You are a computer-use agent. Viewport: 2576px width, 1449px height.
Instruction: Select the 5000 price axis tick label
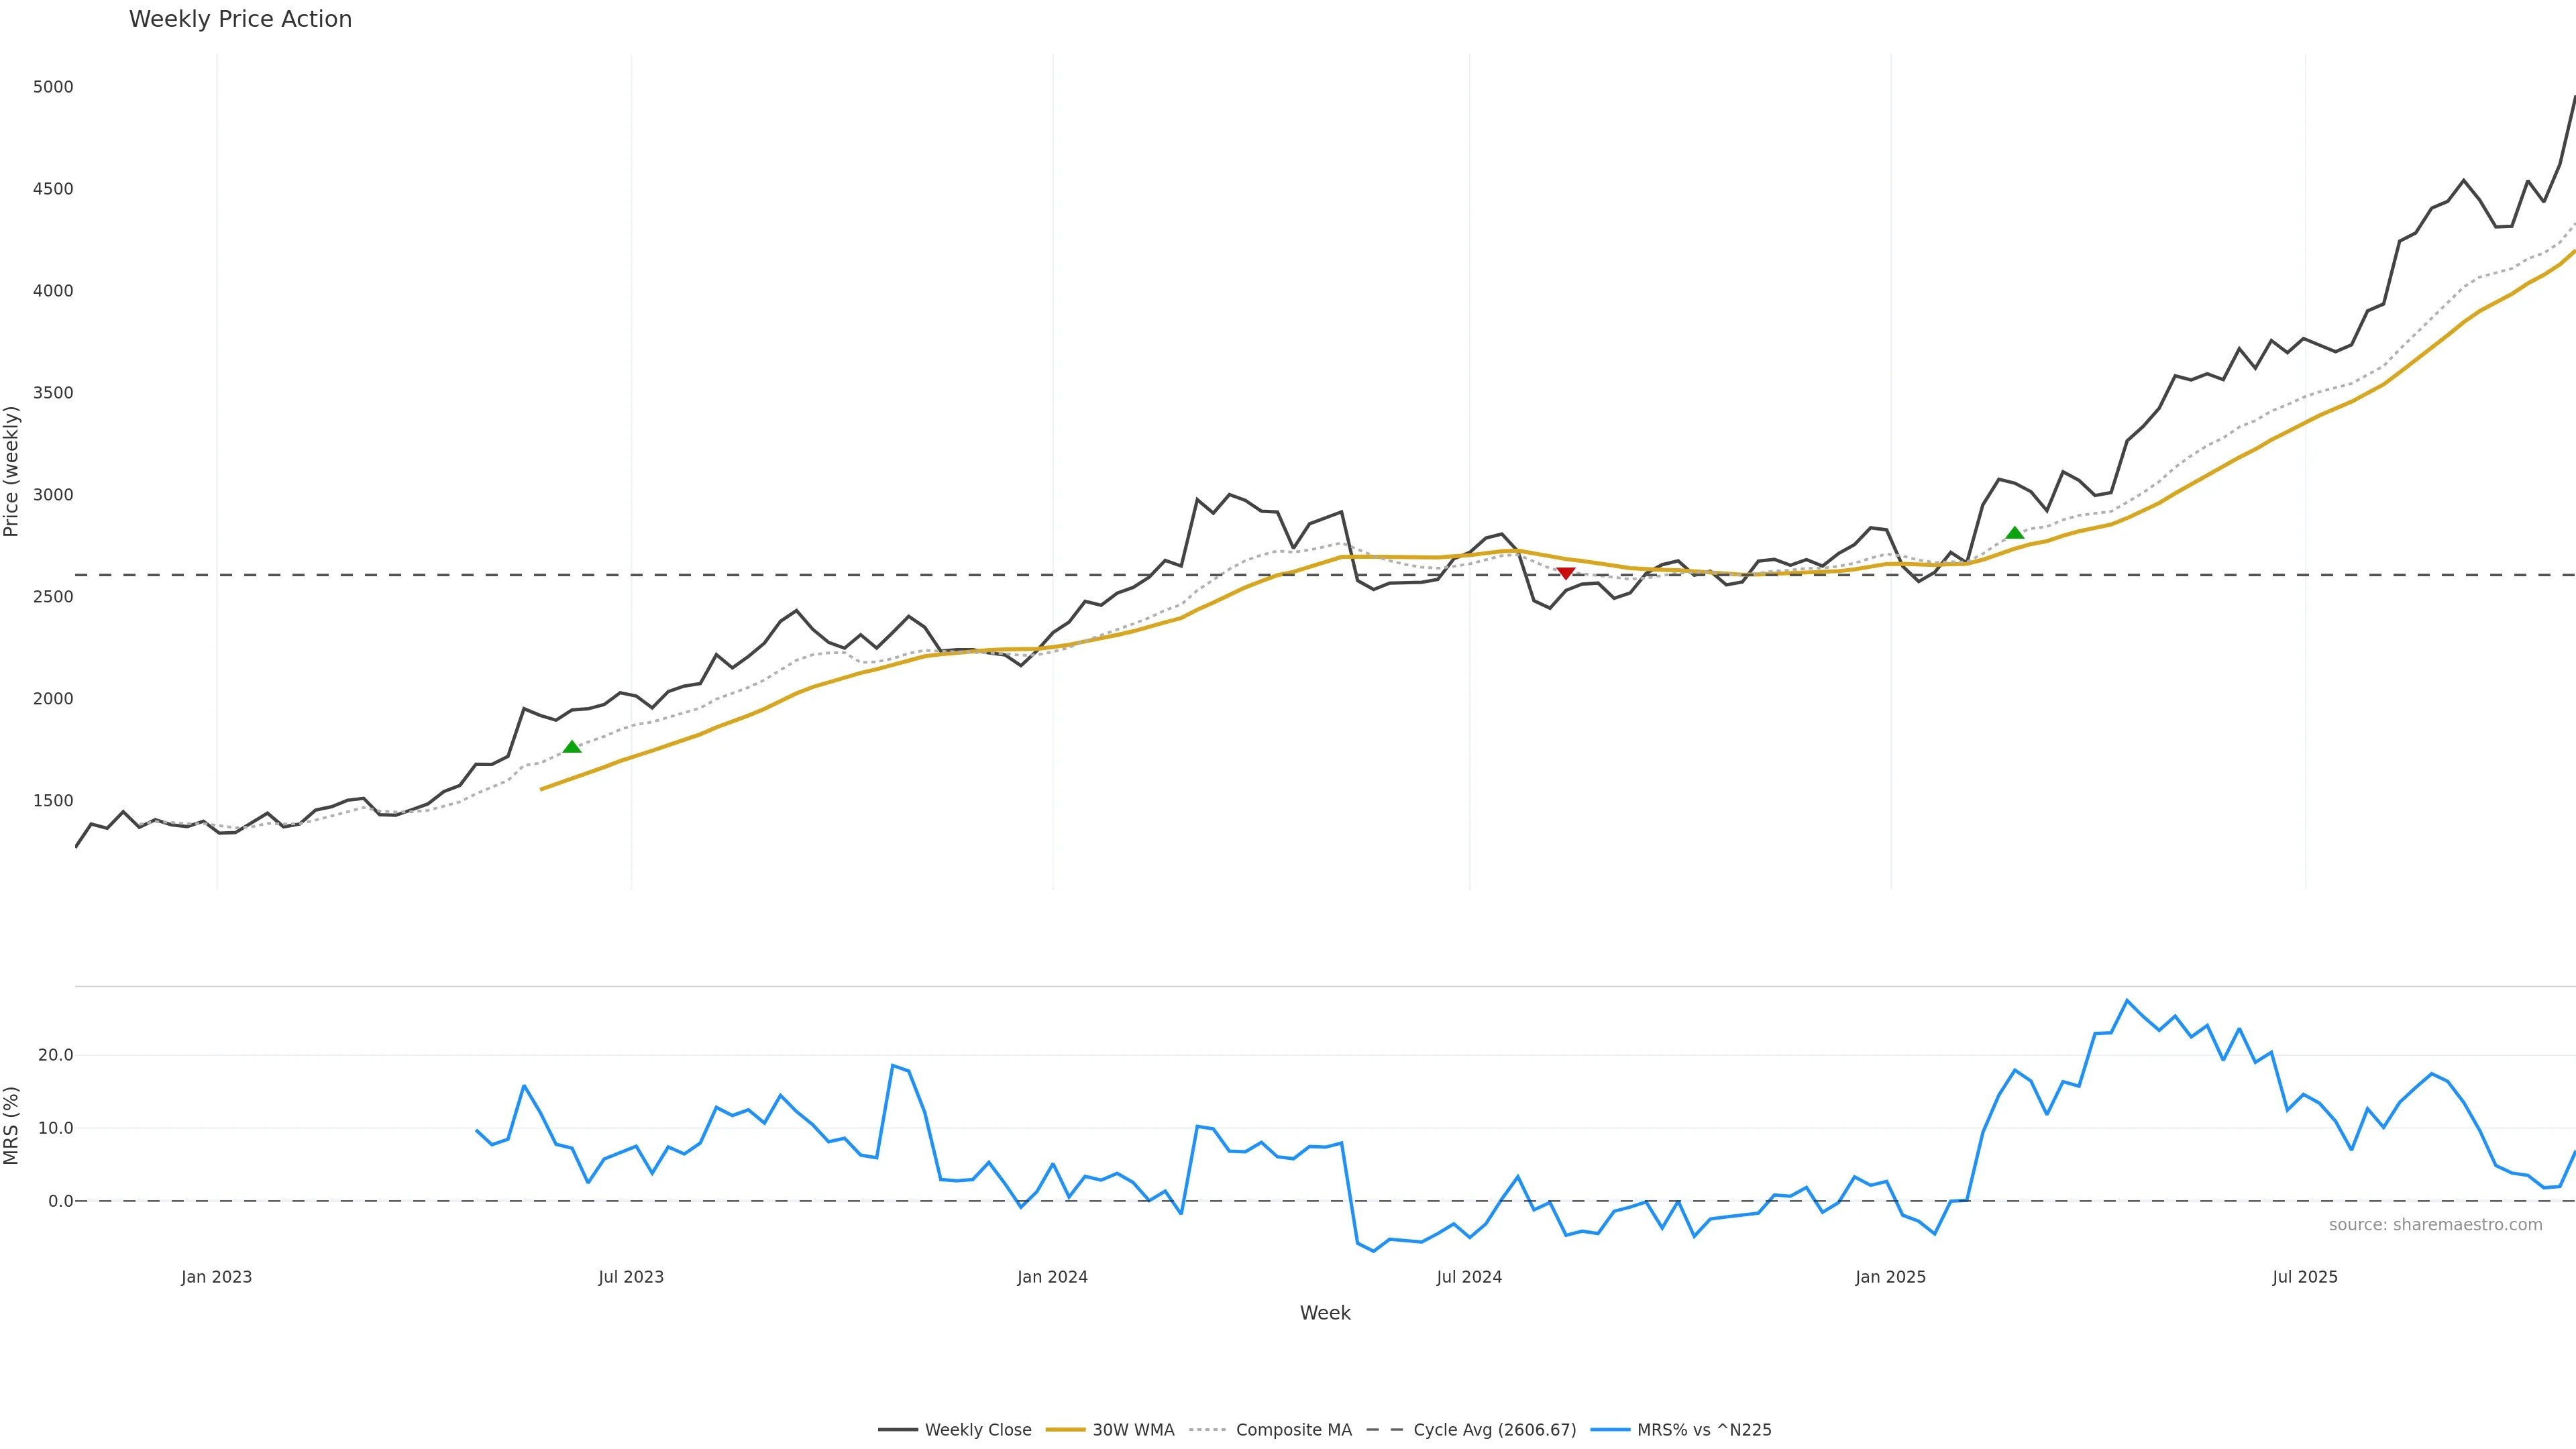pos(53,87)
